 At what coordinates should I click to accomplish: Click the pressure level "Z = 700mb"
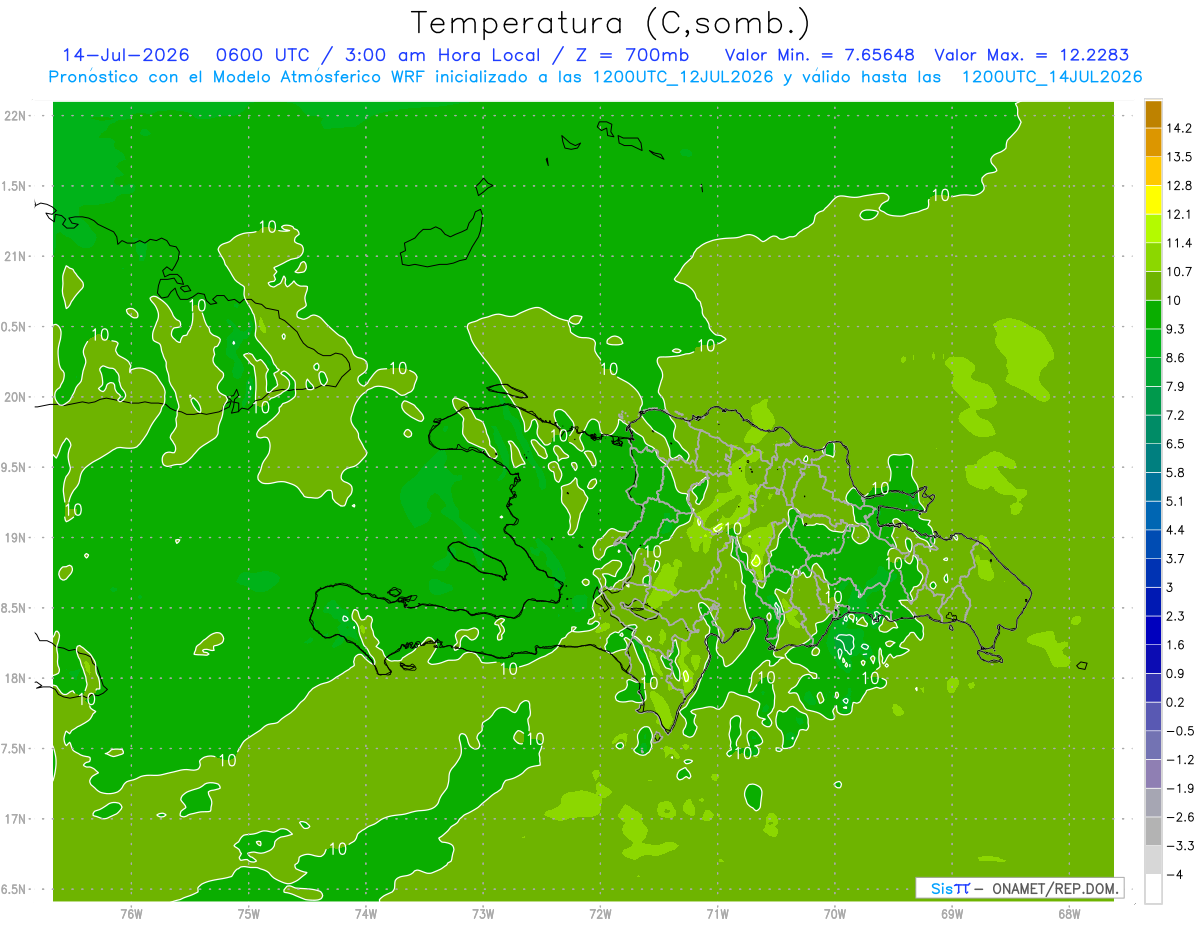(x=632, y=55)
